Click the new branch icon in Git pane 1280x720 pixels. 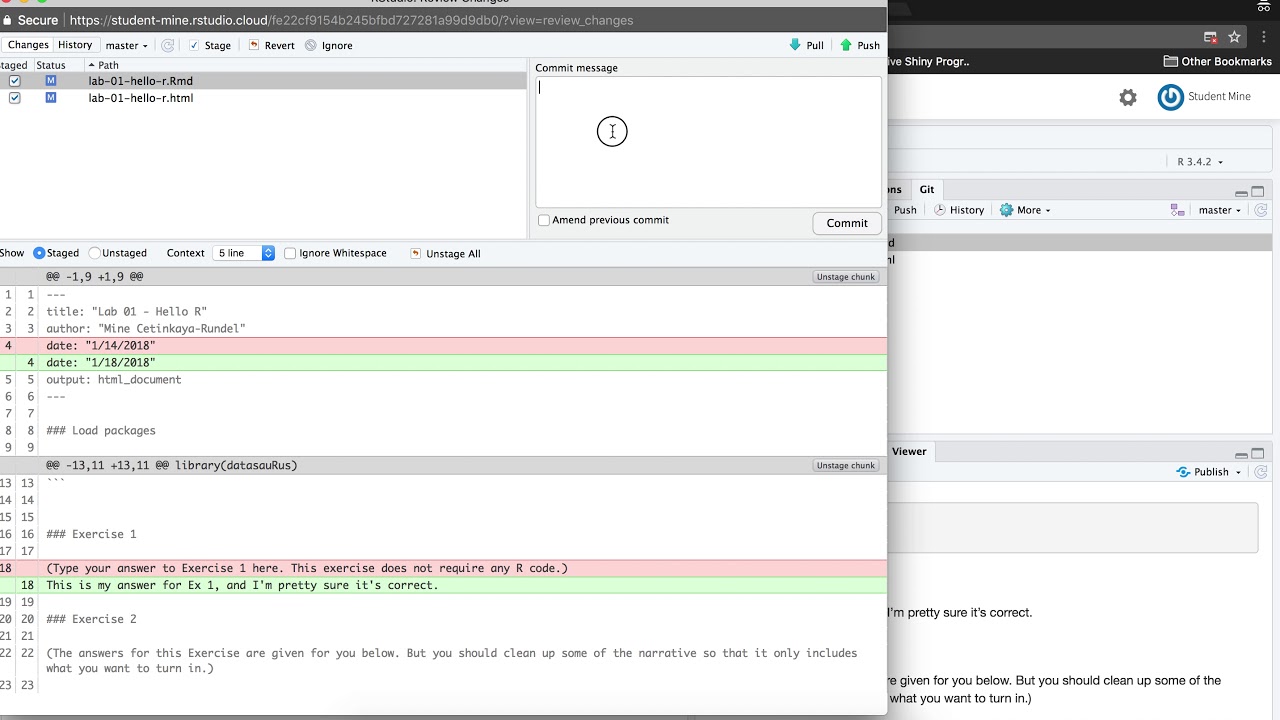tap(1177, 210)
